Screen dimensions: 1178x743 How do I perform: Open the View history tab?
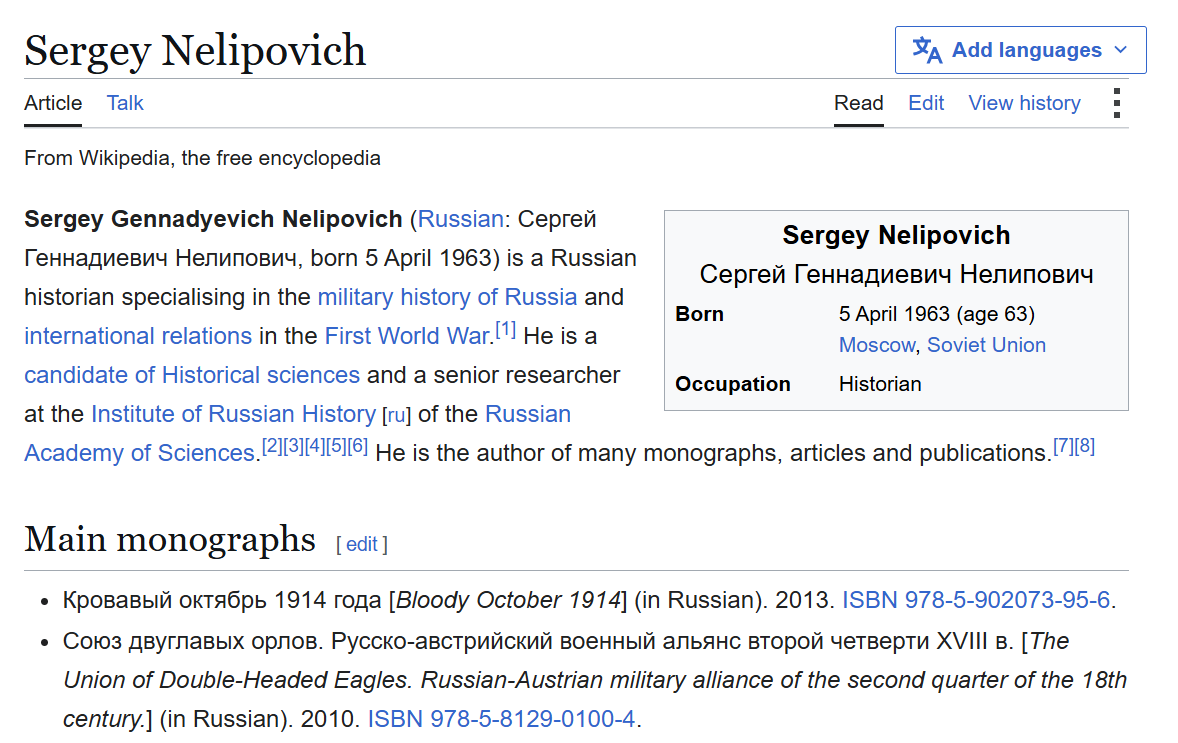coord(1024,103)
